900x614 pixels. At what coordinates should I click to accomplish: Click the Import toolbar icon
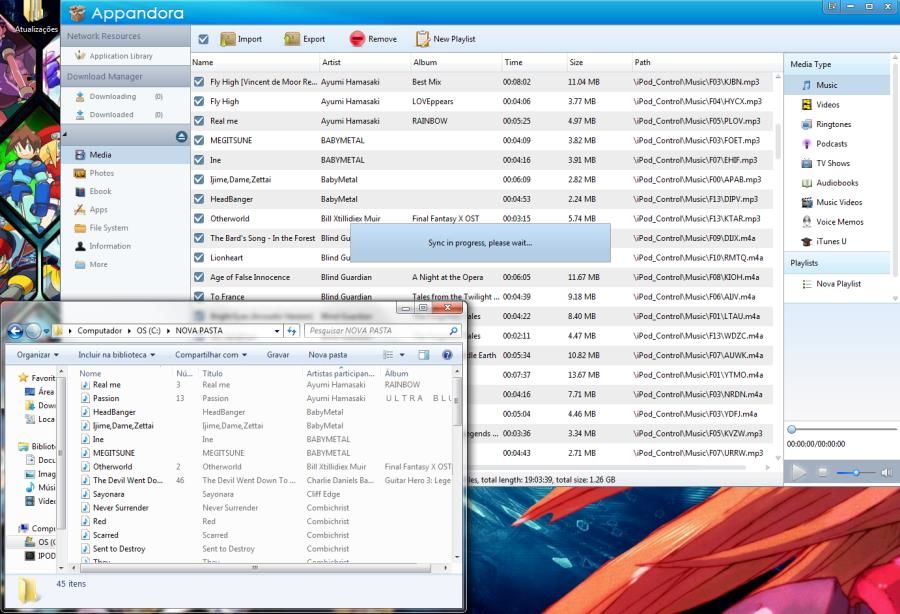coord(228,39)
